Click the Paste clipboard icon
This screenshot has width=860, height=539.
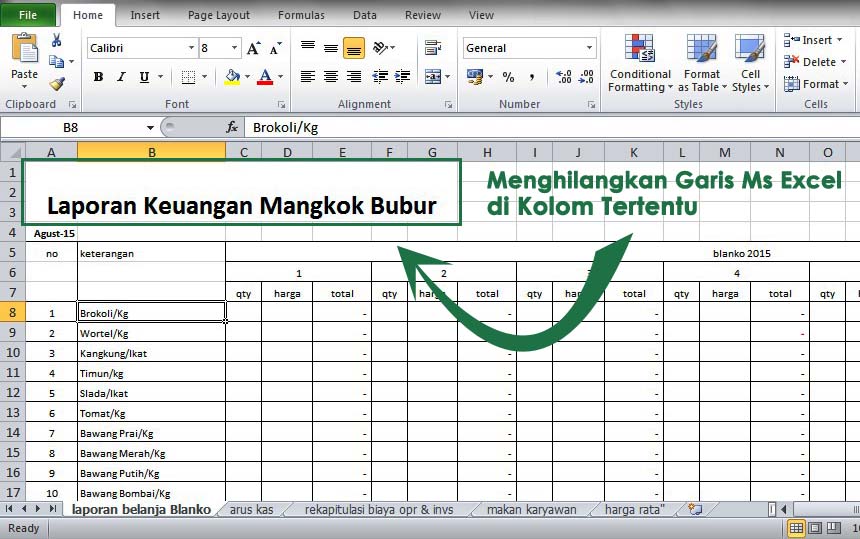[x=25, y=48]
